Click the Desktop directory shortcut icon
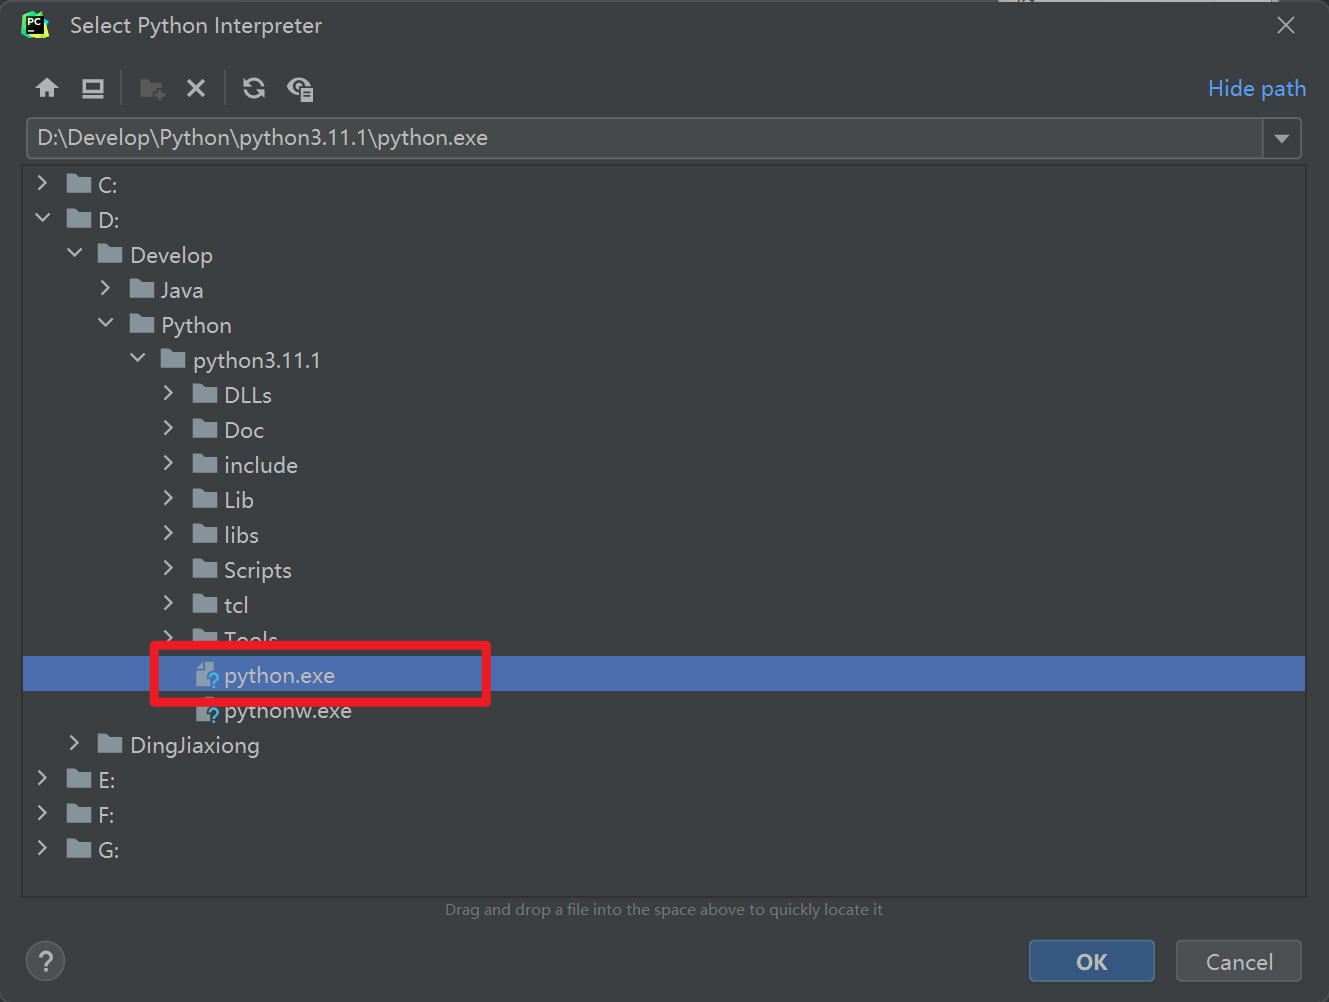This screenshot has height=1002, width=1329. pyautogui.click(x=92, y=88)
